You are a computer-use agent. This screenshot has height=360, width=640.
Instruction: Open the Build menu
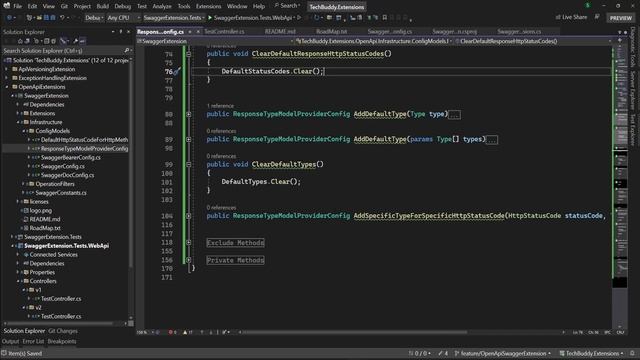tap(102, 6)
